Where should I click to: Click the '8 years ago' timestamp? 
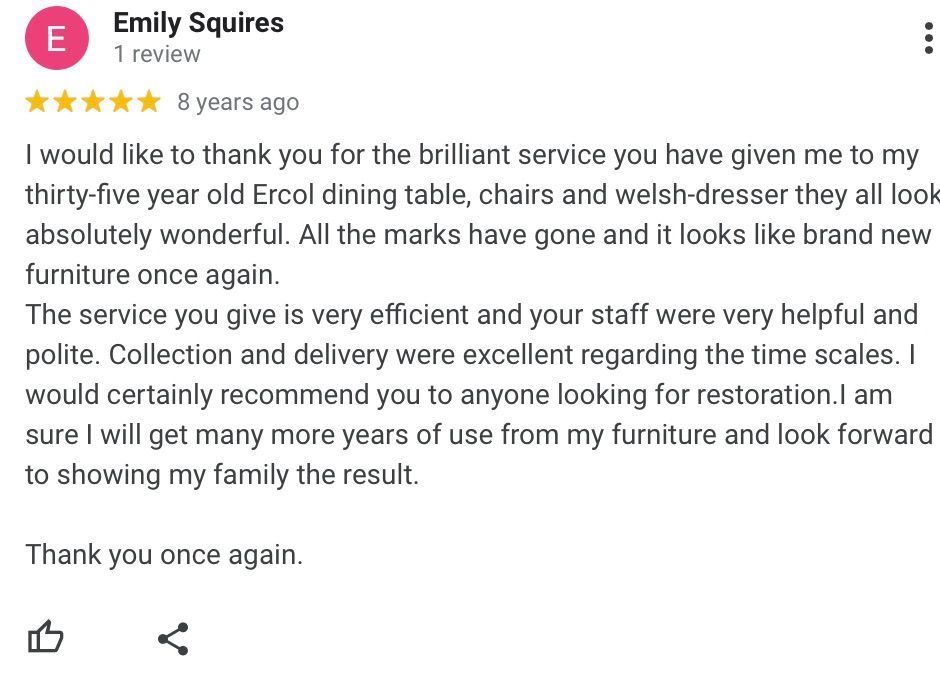(x=238, y=103)
